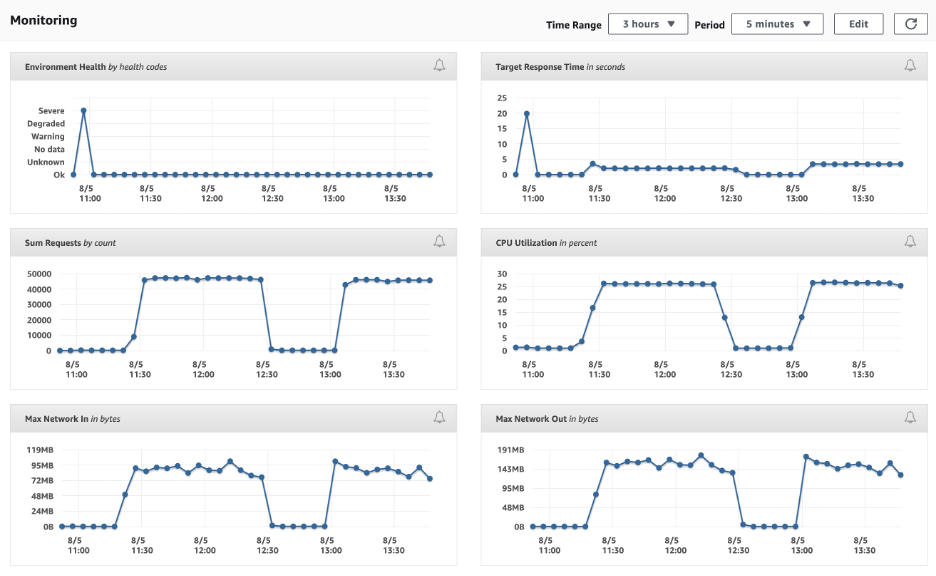
Task: Open the Time Range 3 hours dropdown
Action: [x=648, y=24]
